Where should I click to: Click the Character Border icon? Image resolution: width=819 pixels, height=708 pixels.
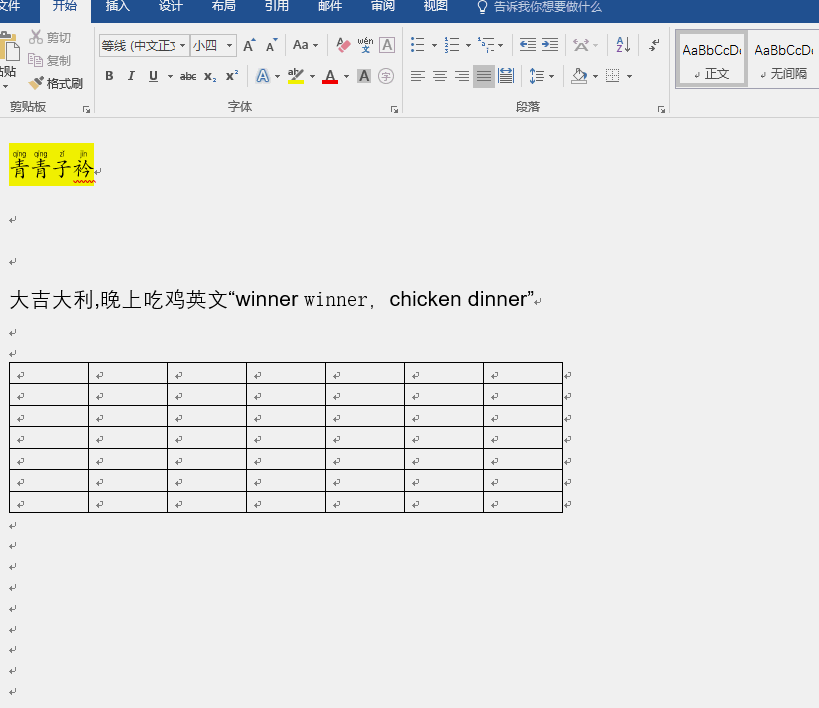point(386,45)
